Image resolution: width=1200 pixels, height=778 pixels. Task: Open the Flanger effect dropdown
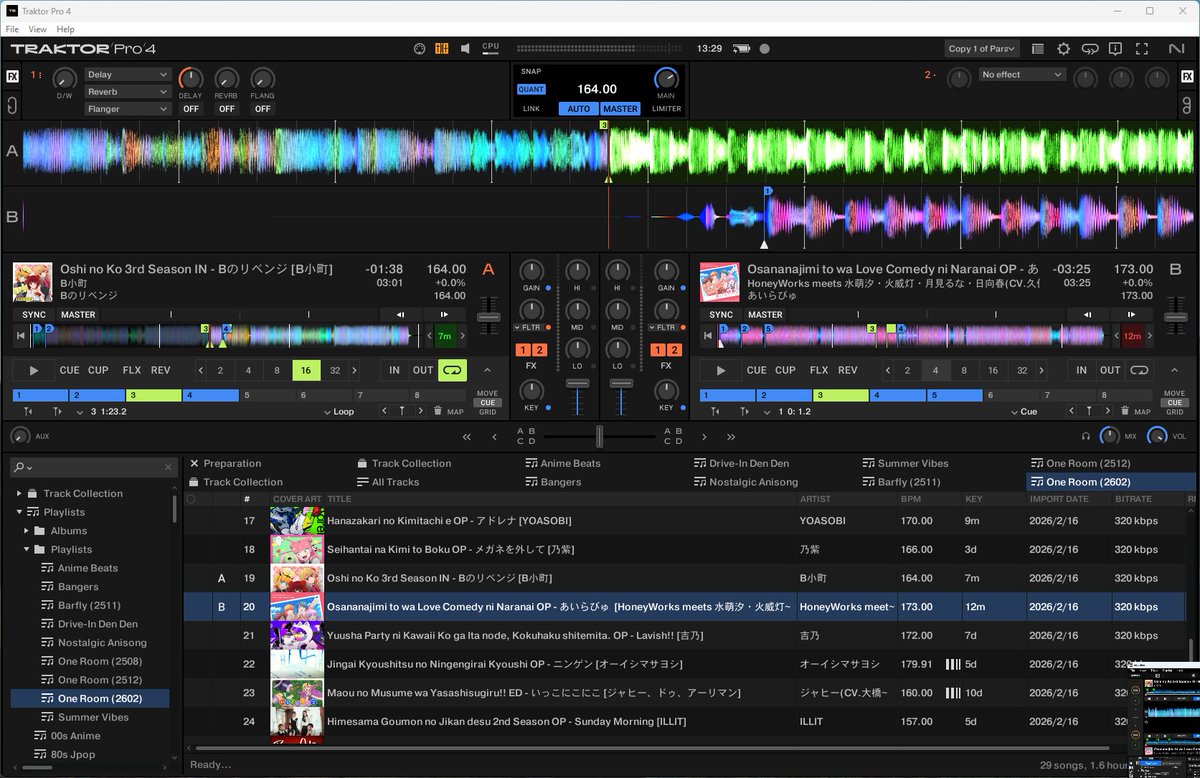tap(128, 109)
